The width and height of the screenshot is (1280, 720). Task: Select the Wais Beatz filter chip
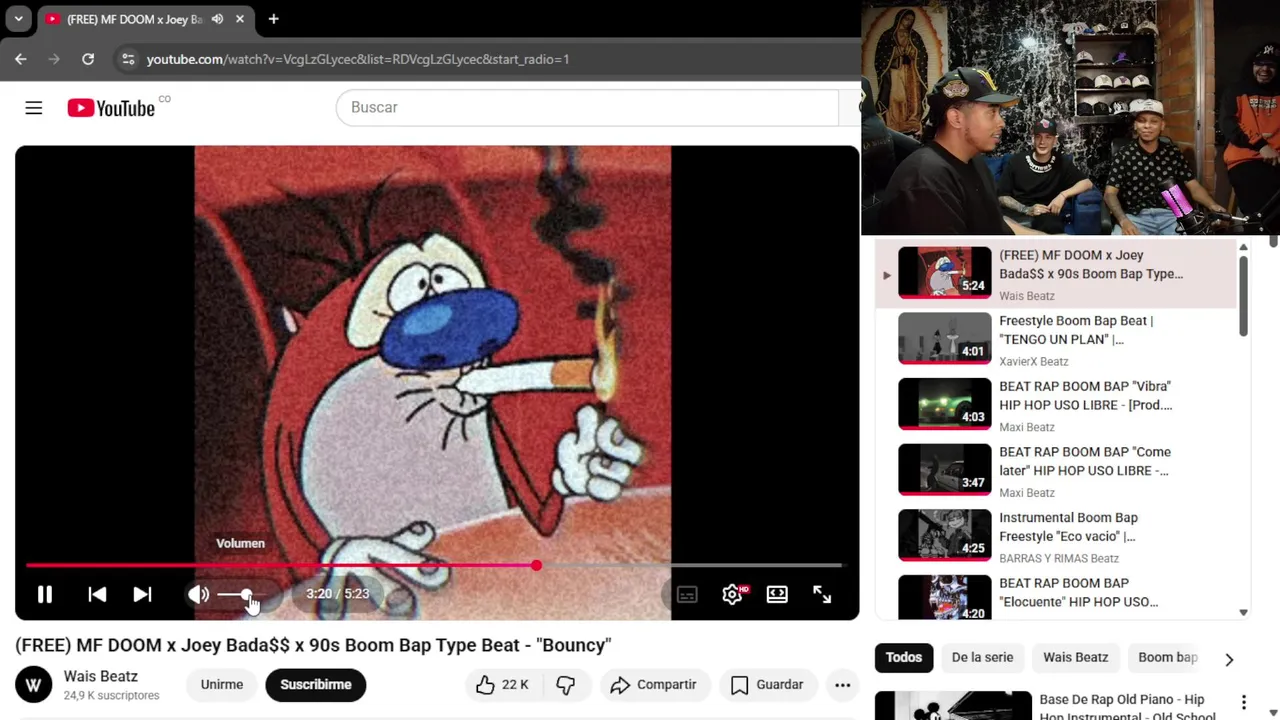click(1076, 657)
